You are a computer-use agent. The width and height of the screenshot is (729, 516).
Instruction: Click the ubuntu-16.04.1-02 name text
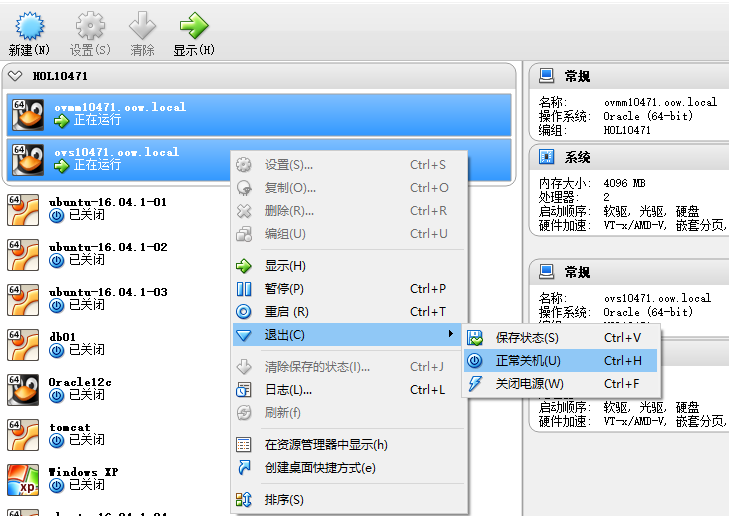point(108,247)
